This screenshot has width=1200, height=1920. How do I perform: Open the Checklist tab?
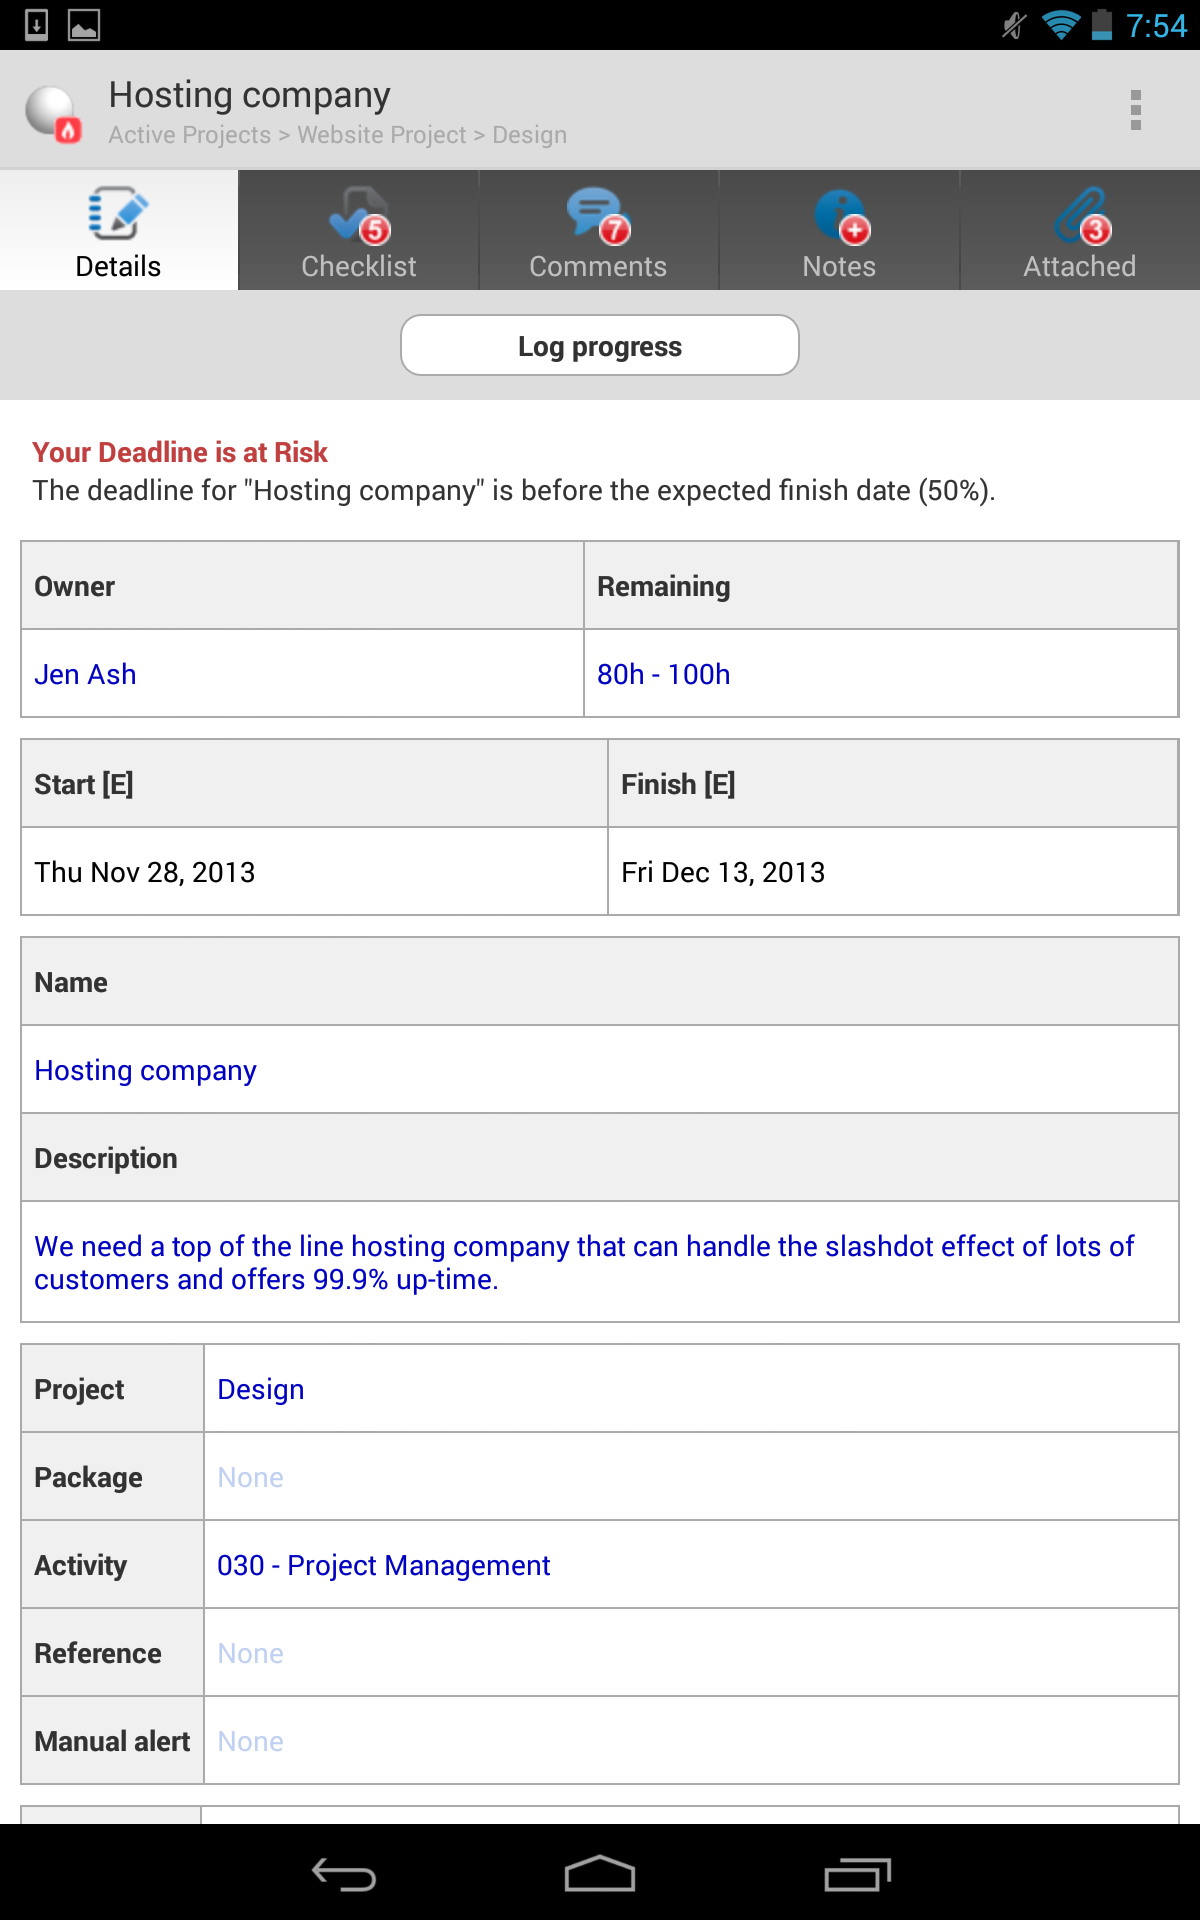(359, 231)
